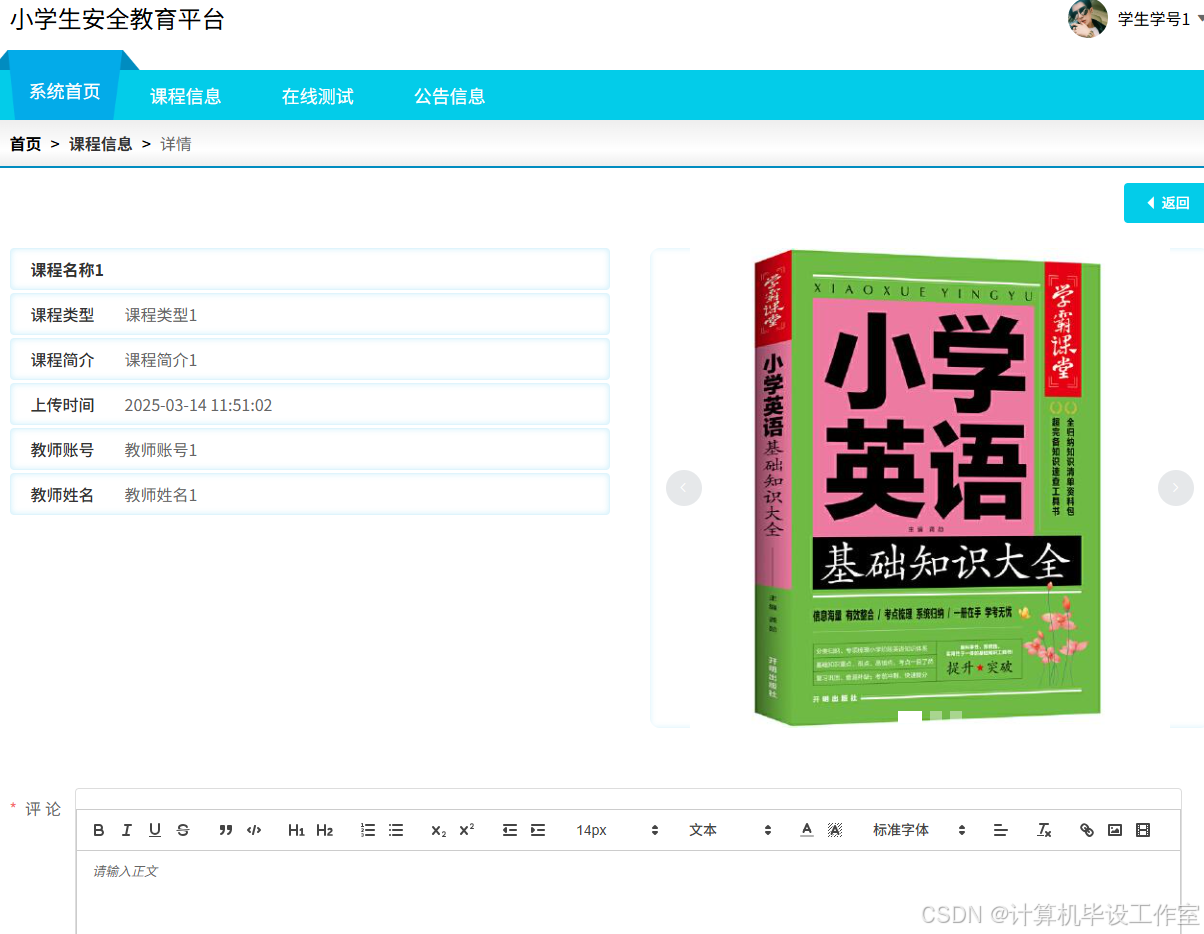
Task: Open the text color picker
Action: click(807, 830)
